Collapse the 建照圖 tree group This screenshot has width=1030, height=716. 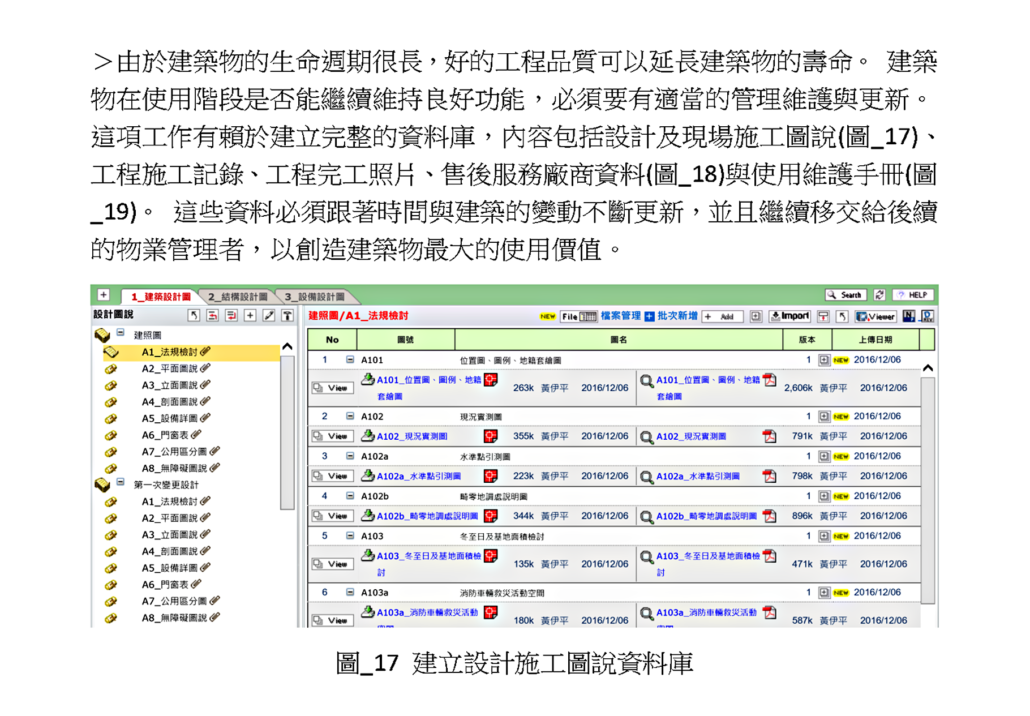pos(120,333)
